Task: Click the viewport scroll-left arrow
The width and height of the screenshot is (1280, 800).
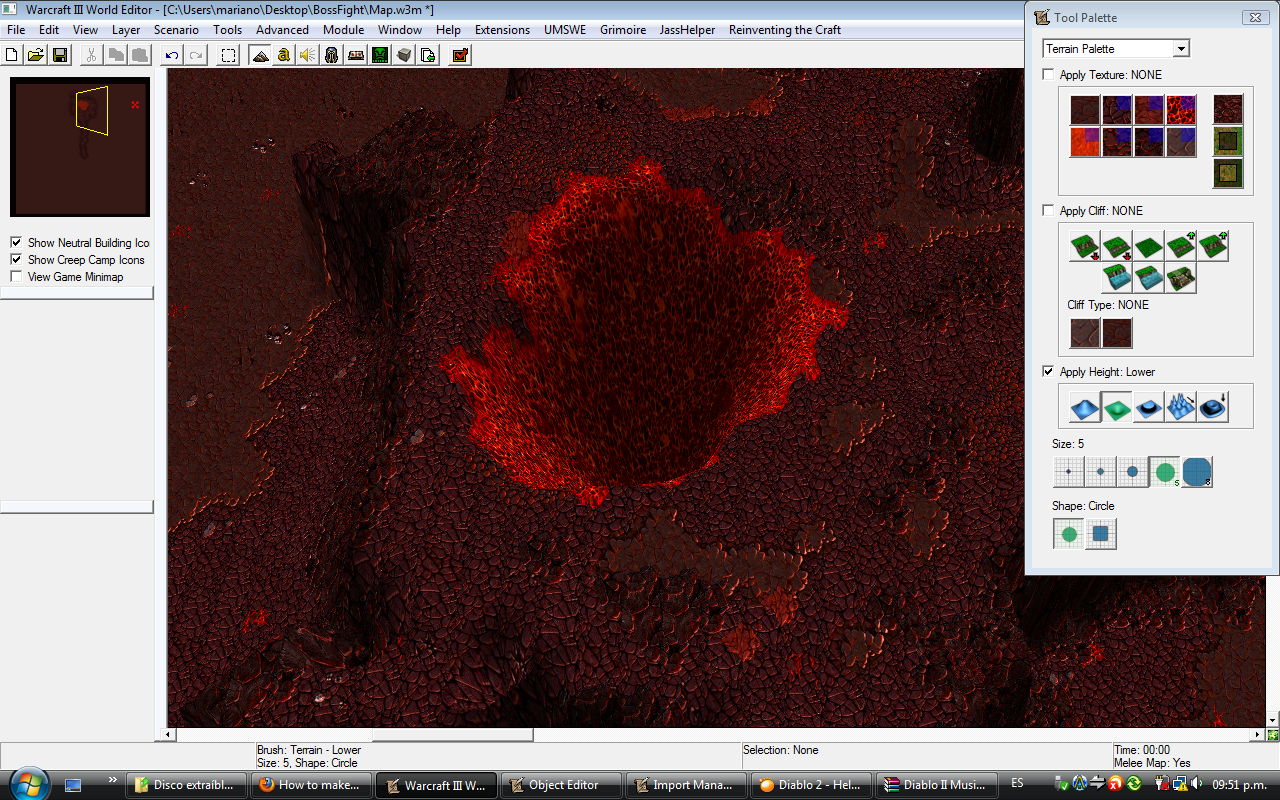Action: click(170, 735)
